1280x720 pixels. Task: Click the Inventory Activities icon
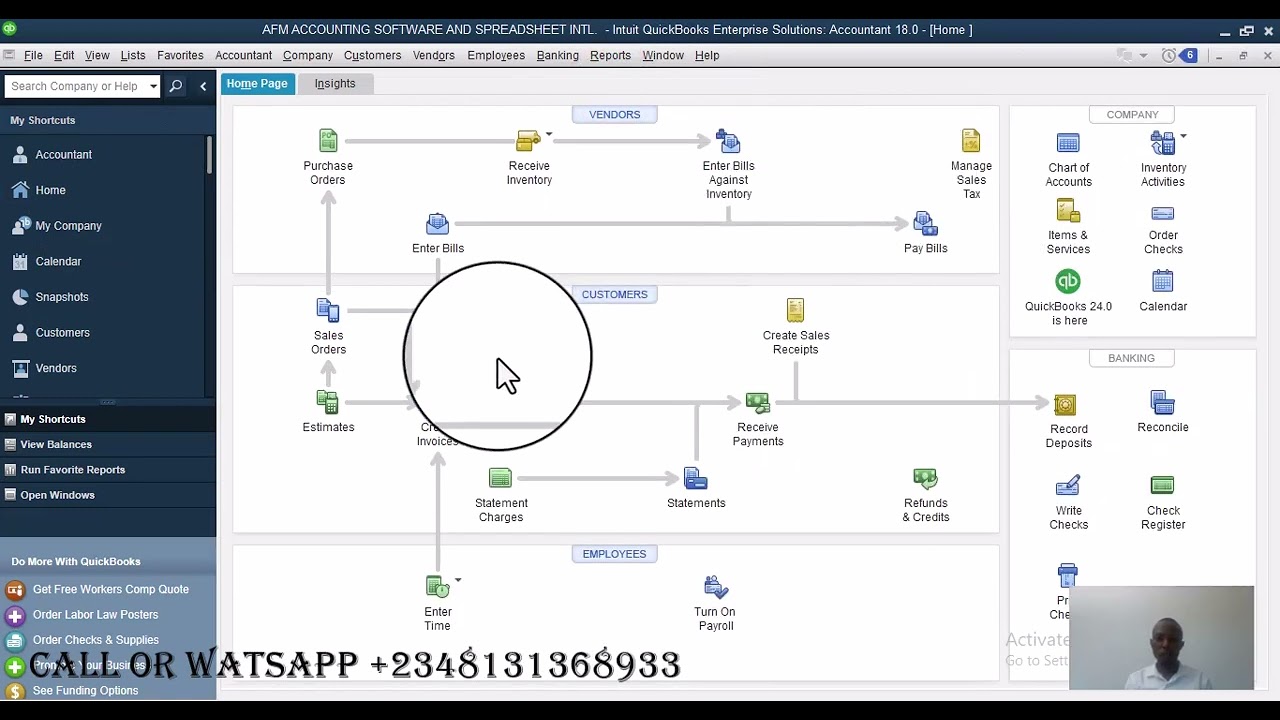1162,143
